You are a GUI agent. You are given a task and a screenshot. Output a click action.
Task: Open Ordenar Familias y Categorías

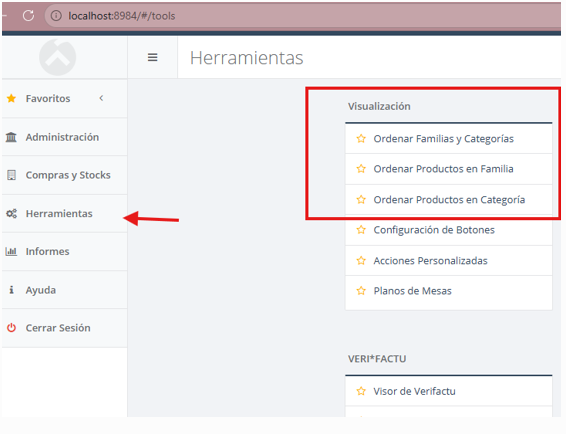pos(443,139)
